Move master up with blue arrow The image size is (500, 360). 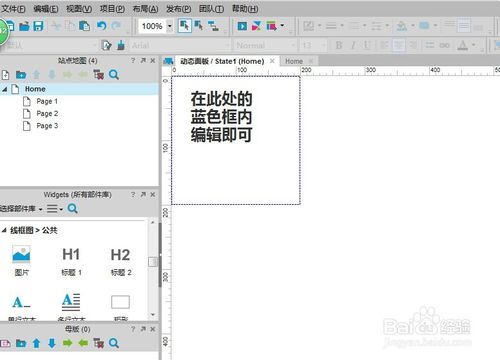pos(36,343)
